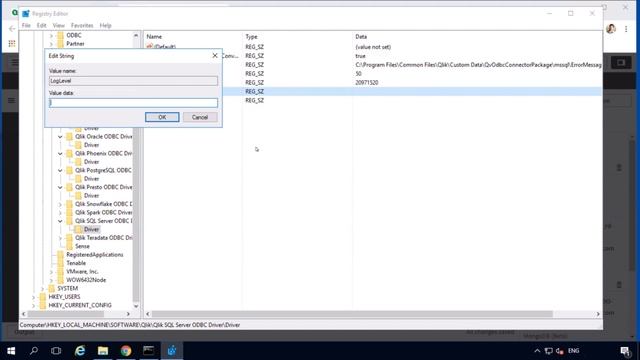Open the Help menu
Screen dimensions: 640x360
click(105, 25)
